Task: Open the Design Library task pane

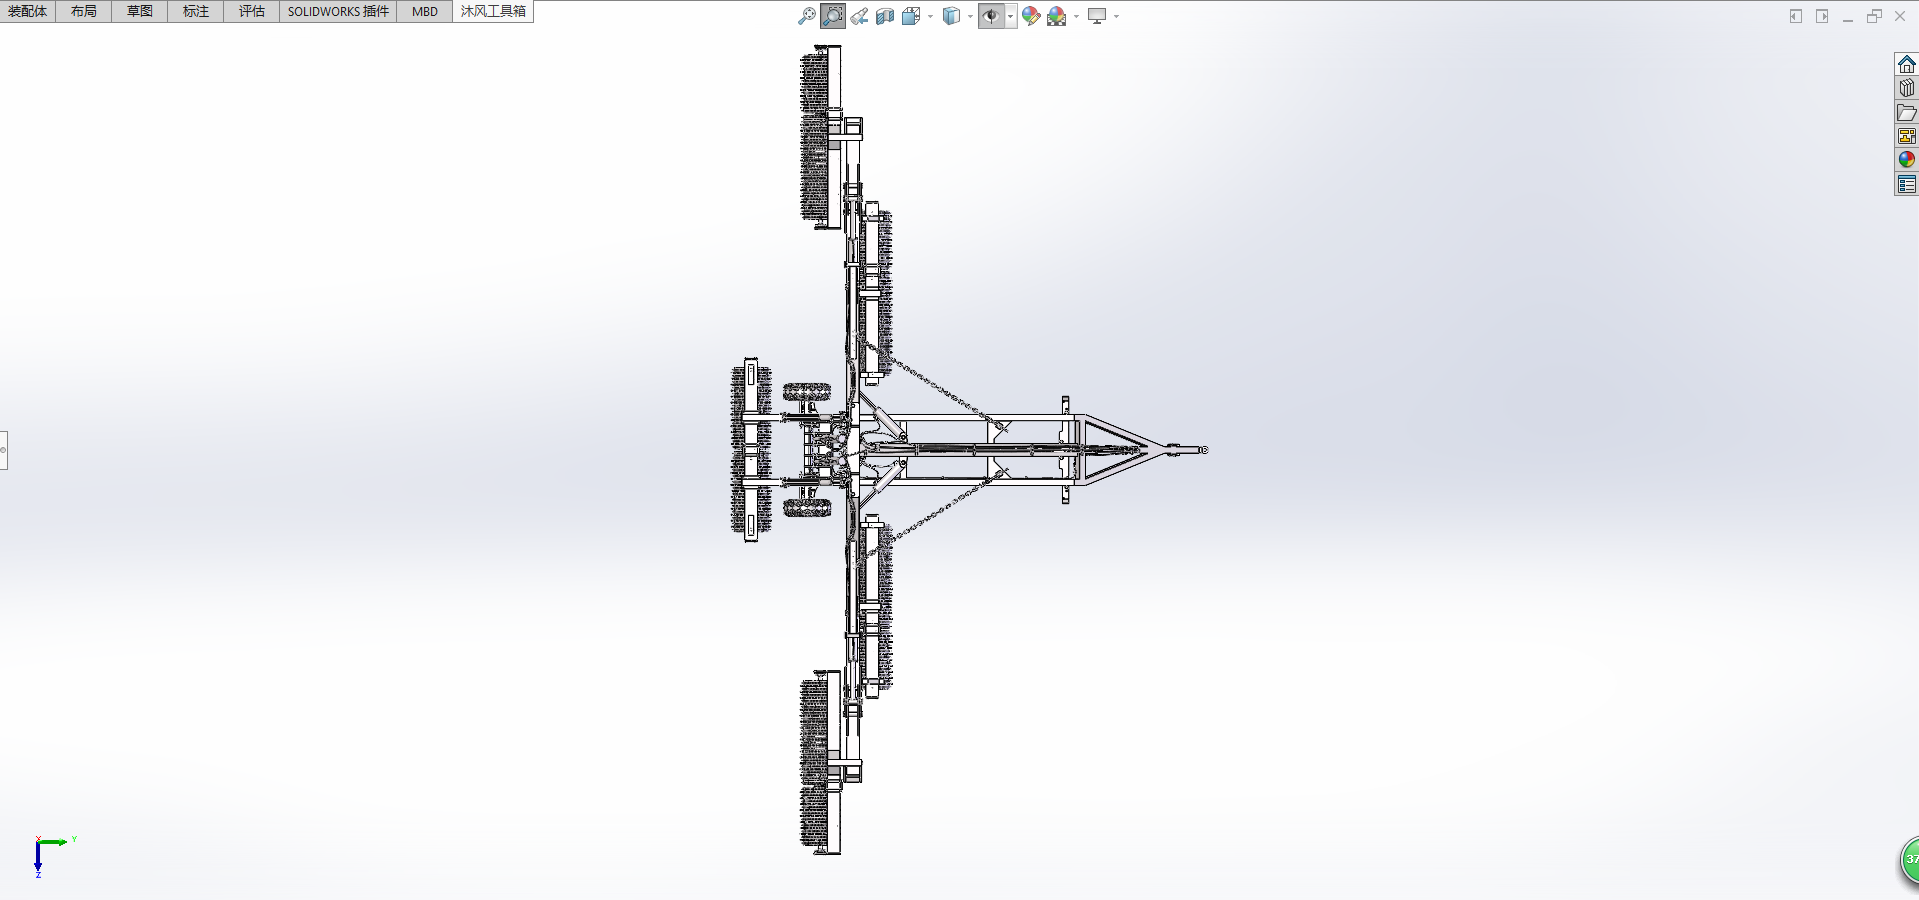Action: [x=1907, y=88]
